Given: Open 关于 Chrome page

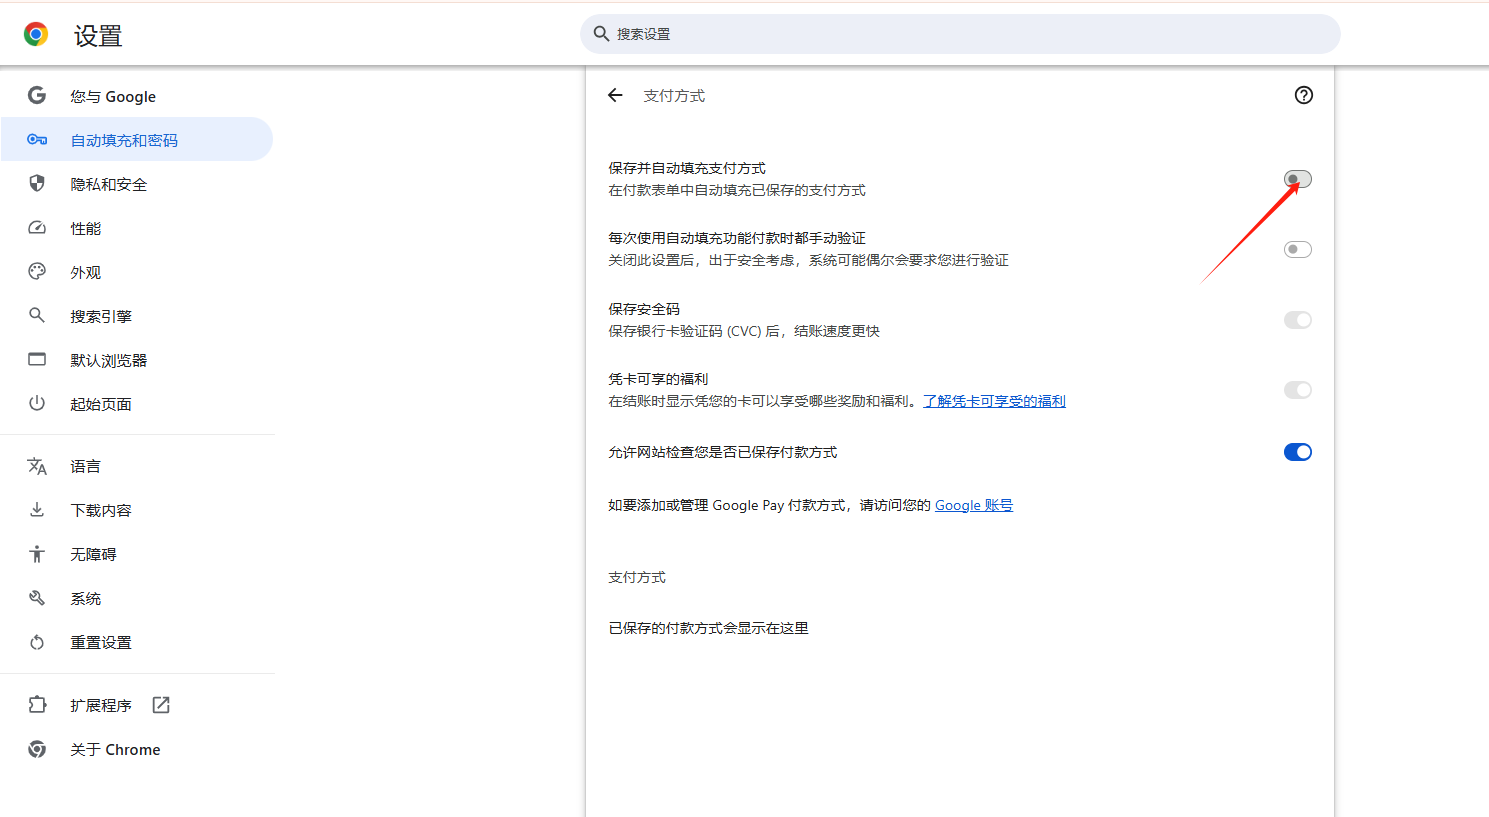Looking at the screenshot, I should point(137,749).
